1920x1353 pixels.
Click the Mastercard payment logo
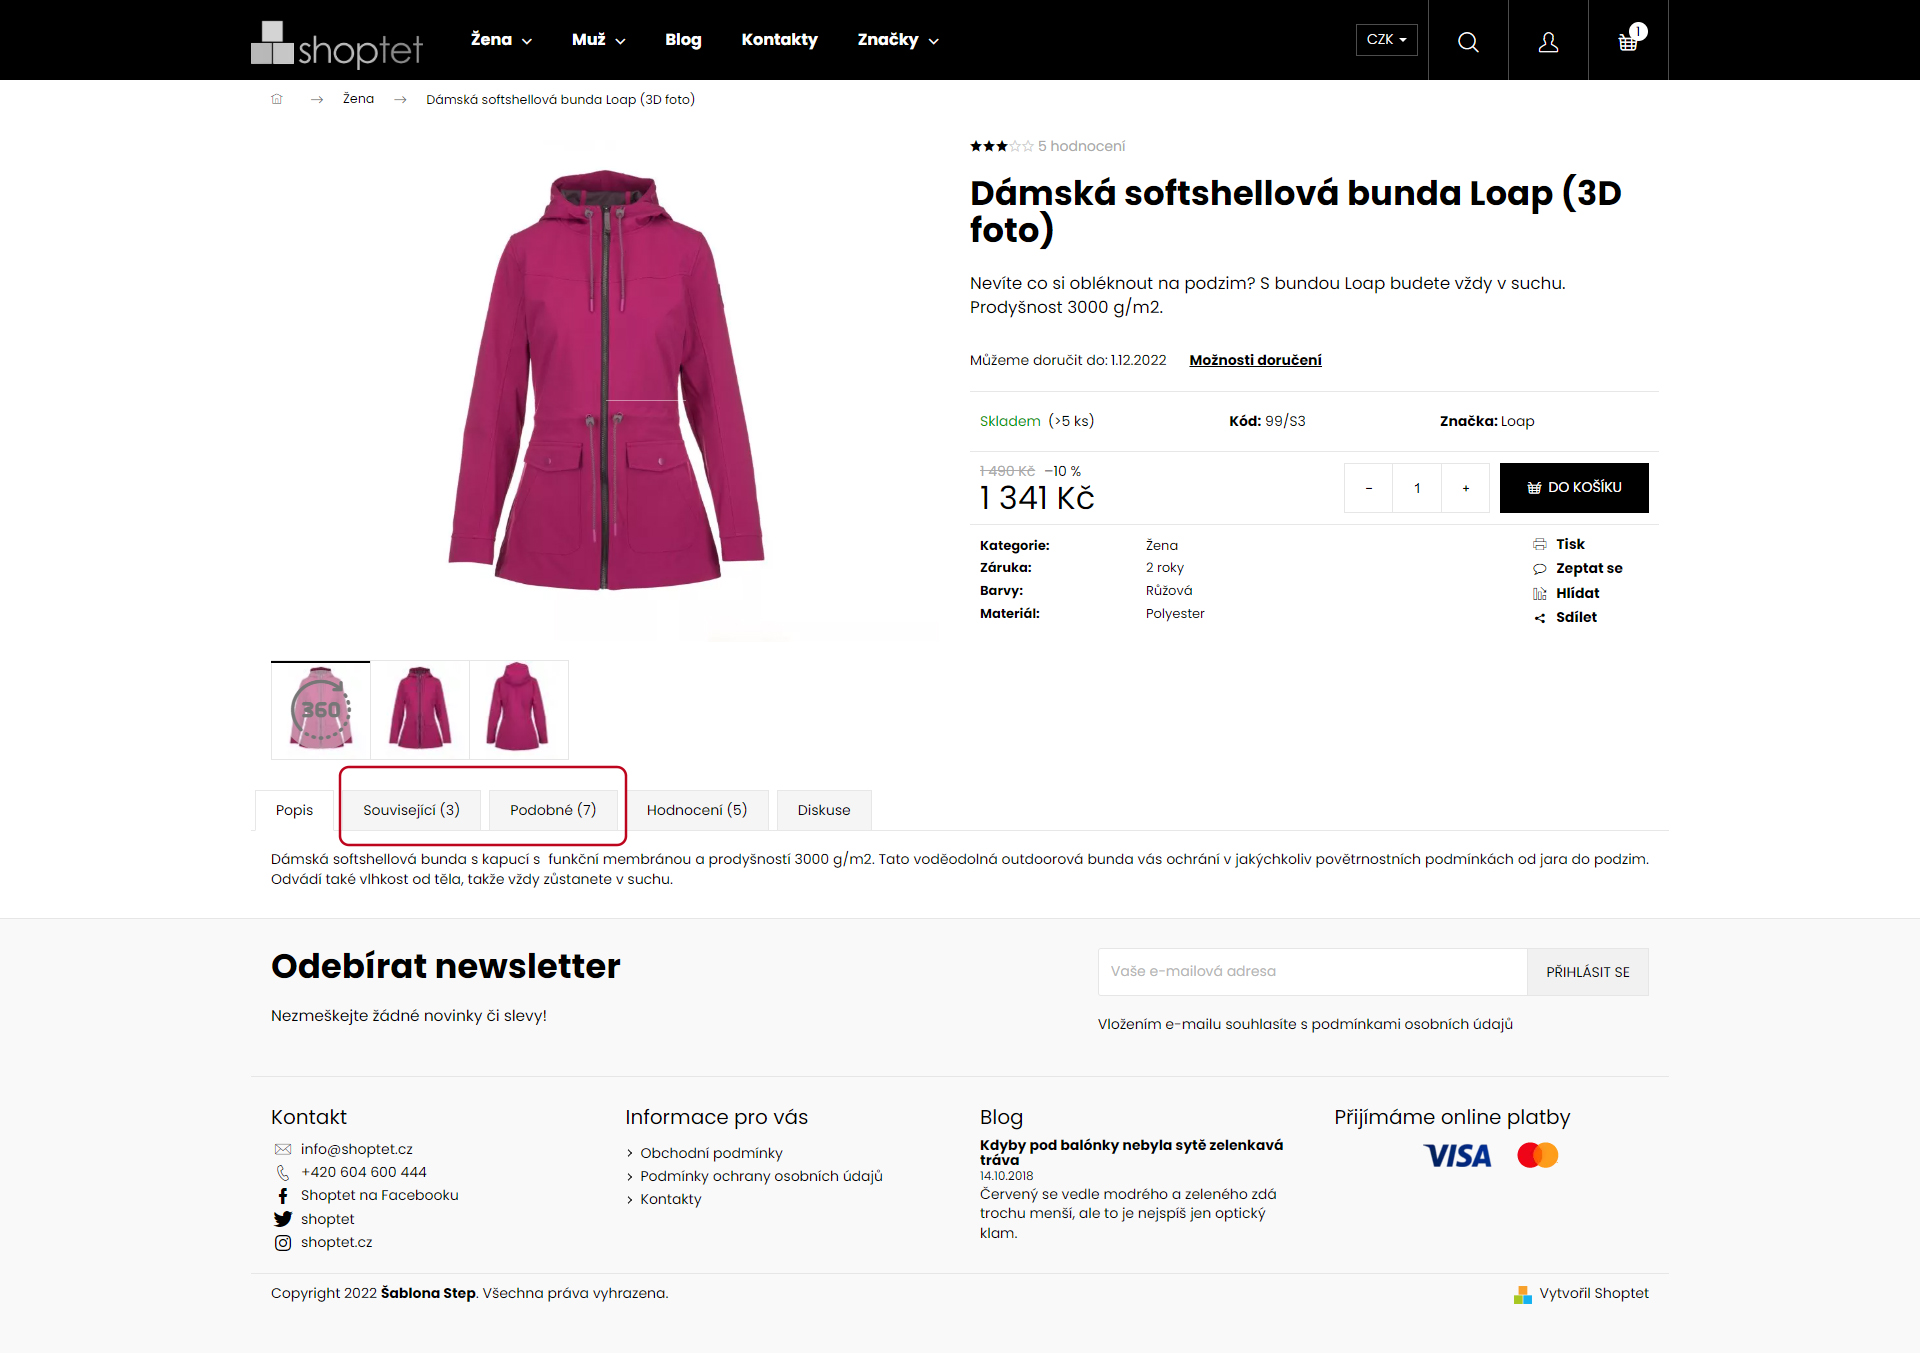(x=1538, y=1155)
